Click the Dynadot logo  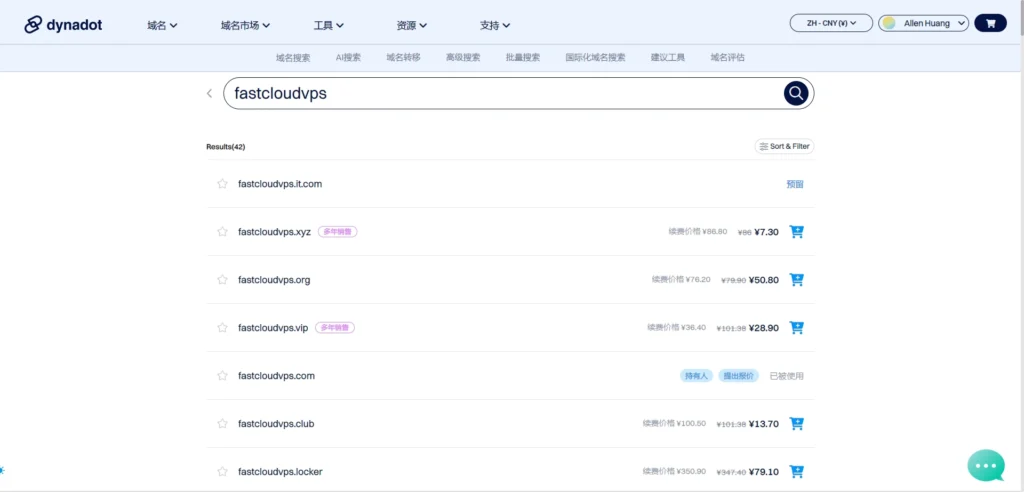[63, 25]
